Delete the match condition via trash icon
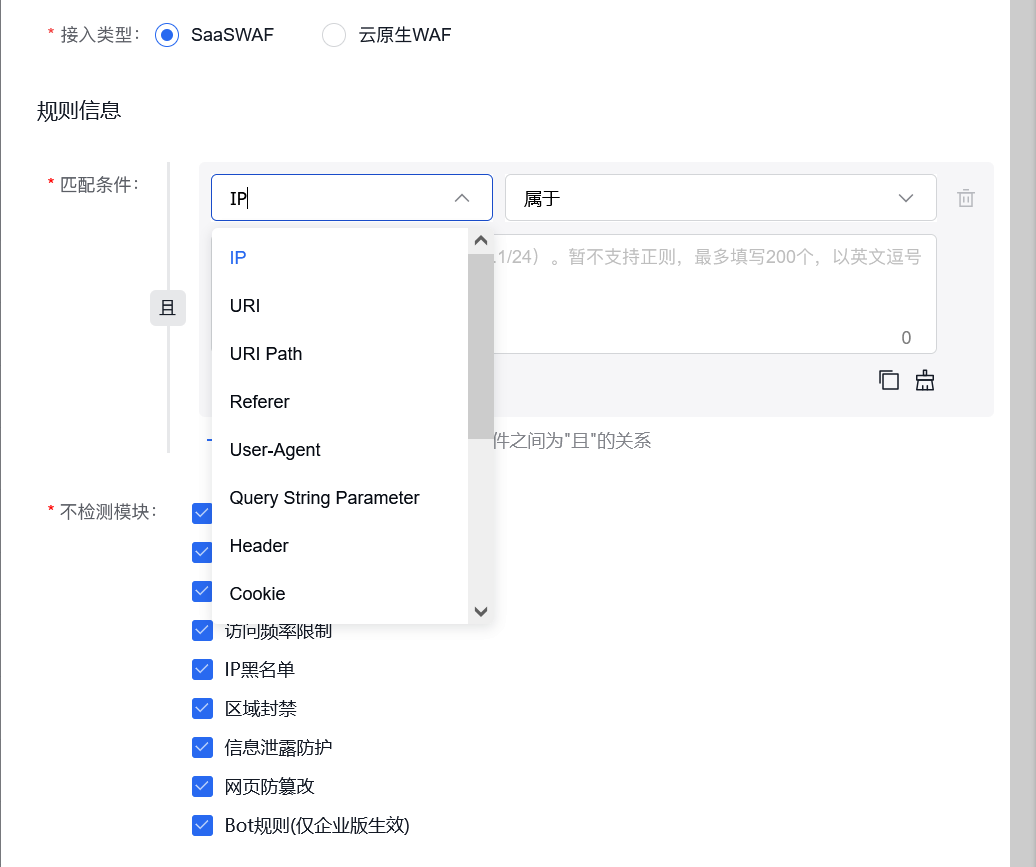The image size is (1036, 867). (965, 197)
